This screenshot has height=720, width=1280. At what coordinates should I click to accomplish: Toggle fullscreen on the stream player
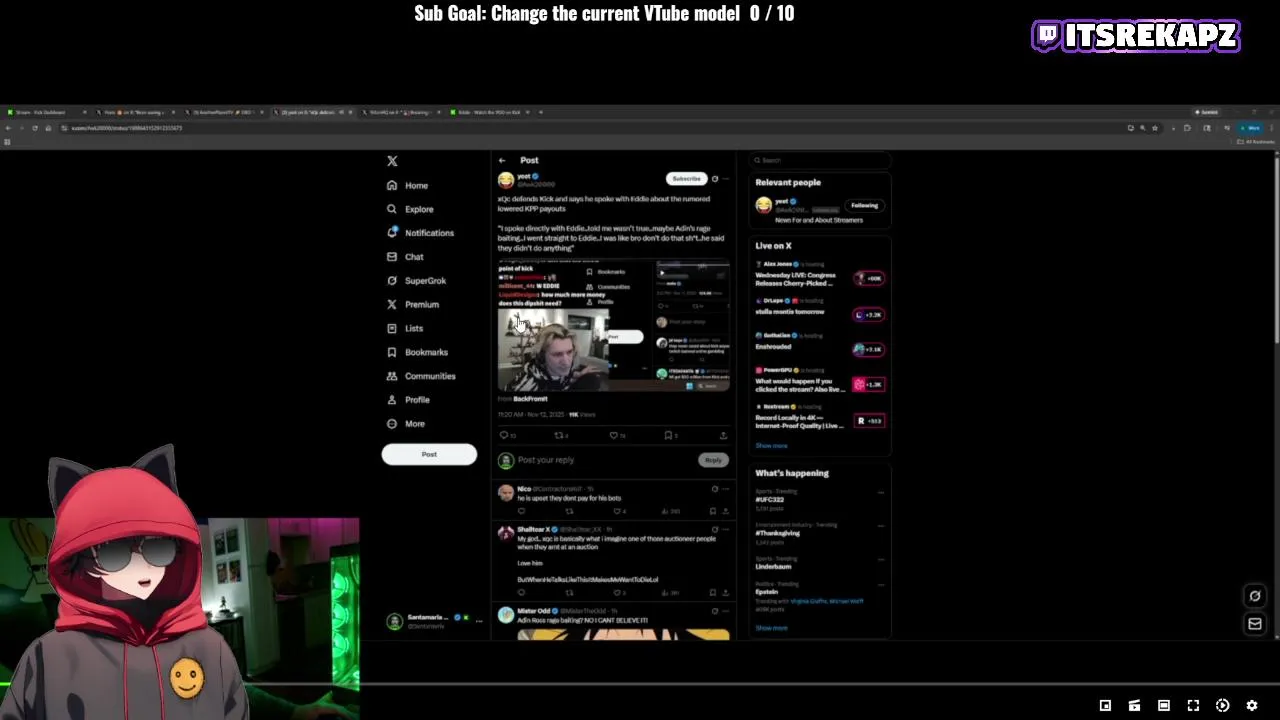1193,706
